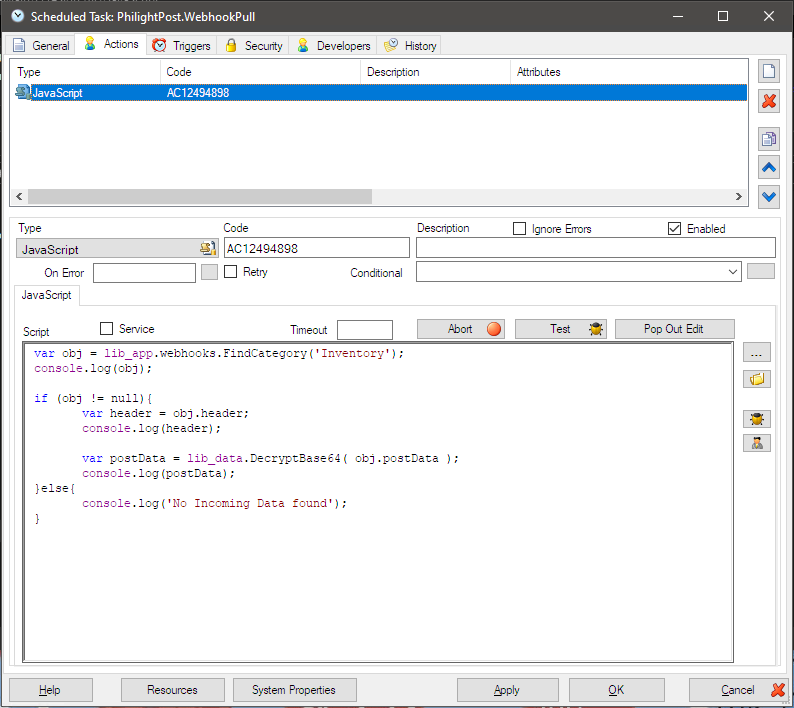Click 'No Incoming Data found' code line

pos(214,503)
